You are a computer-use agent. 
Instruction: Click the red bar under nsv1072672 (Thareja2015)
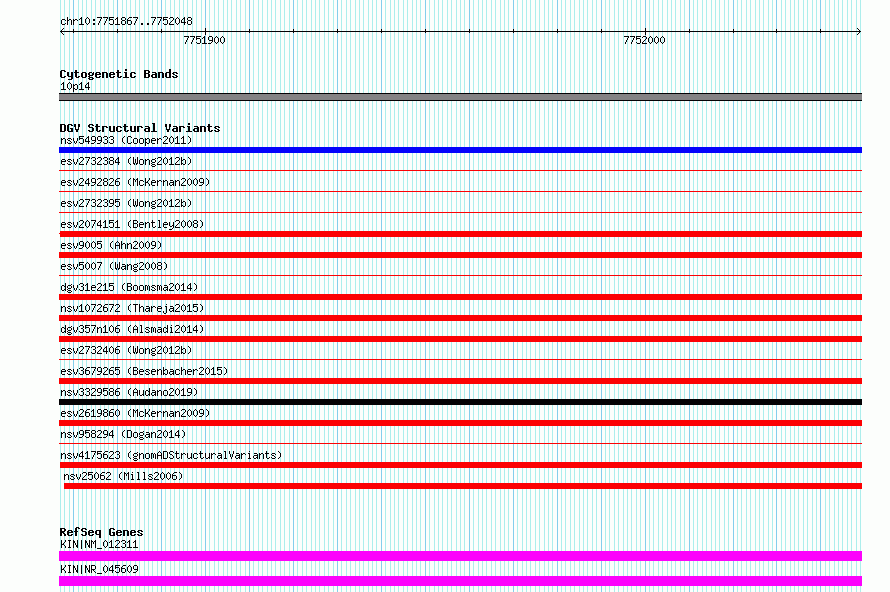[460, 318]
